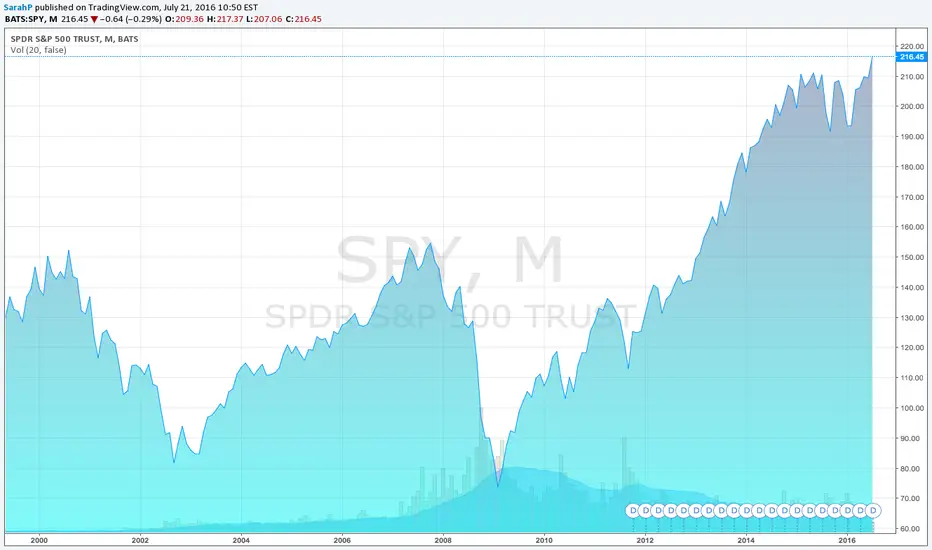Click the 2014 year label on time axis
Image resolution: width=932 pixels, height=550 pixels.
click(x=746, y=540)
